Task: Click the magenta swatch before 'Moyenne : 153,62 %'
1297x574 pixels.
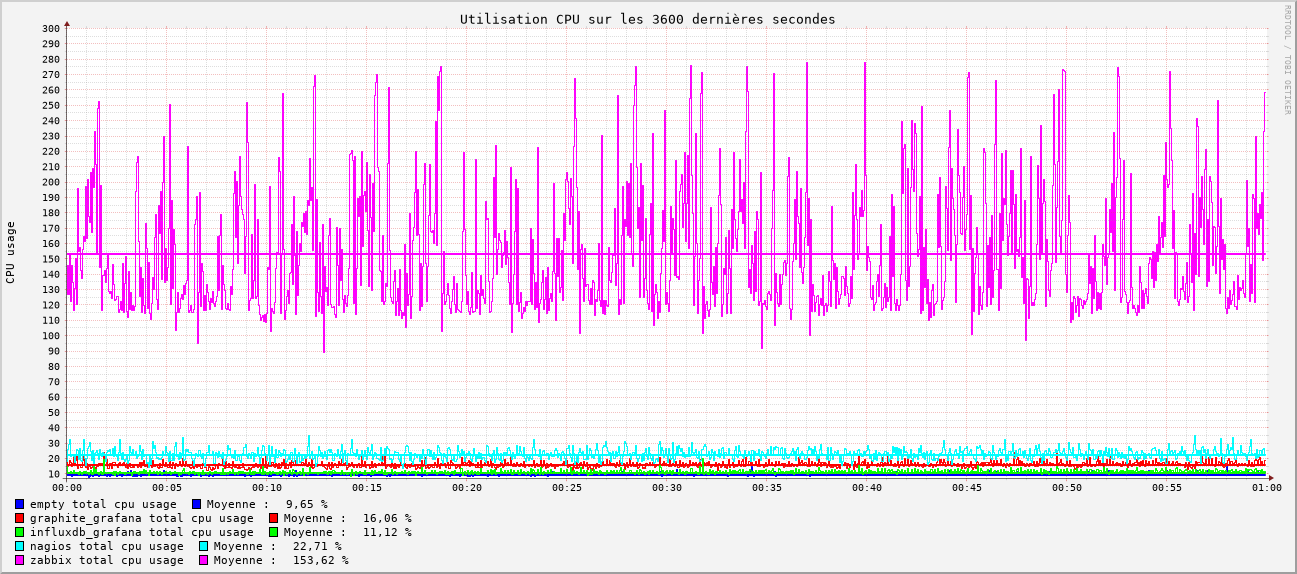Action: click(x=203, y=560)
